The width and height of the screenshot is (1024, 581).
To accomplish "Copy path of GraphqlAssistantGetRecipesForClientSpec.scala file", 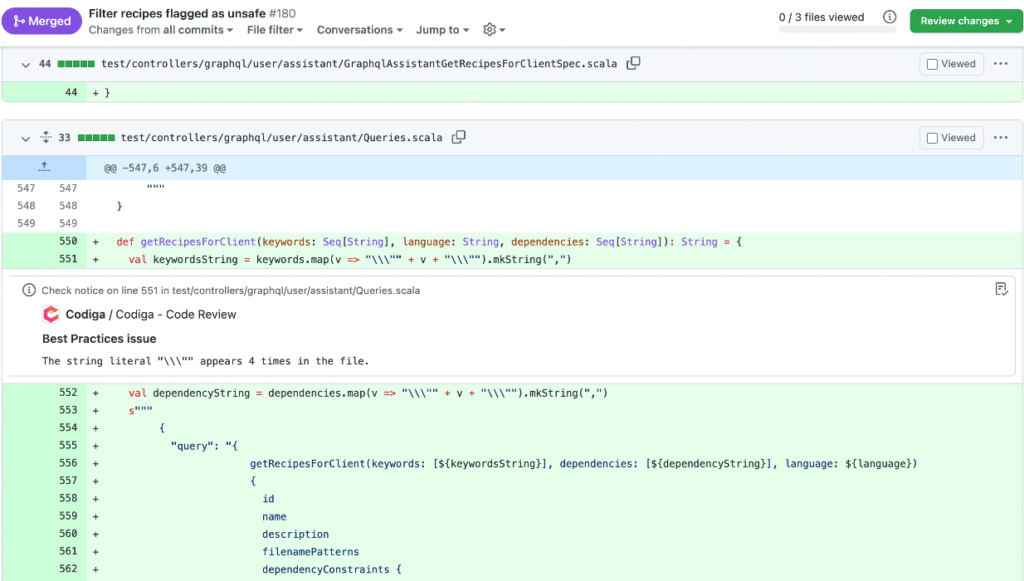I will click(633, 63).
